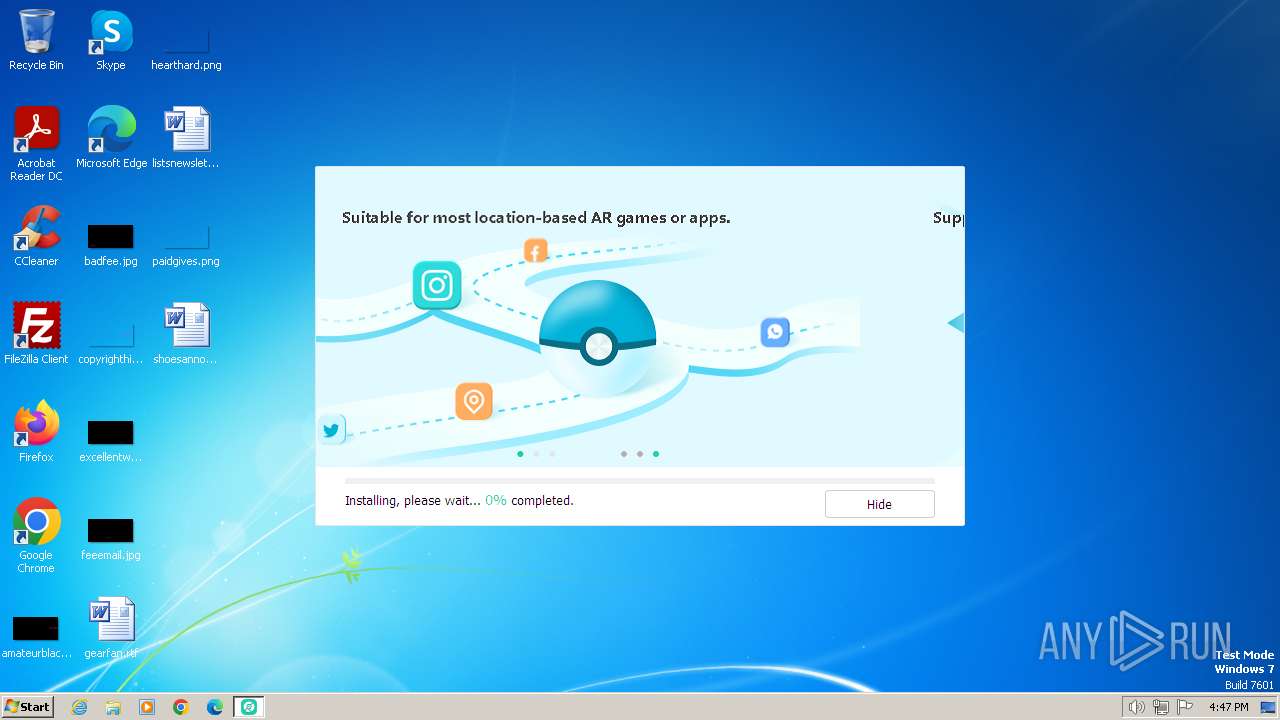Click the Instagram icon in installer banner
This screenshot has width=1280, height=720.
click(437, 285)
